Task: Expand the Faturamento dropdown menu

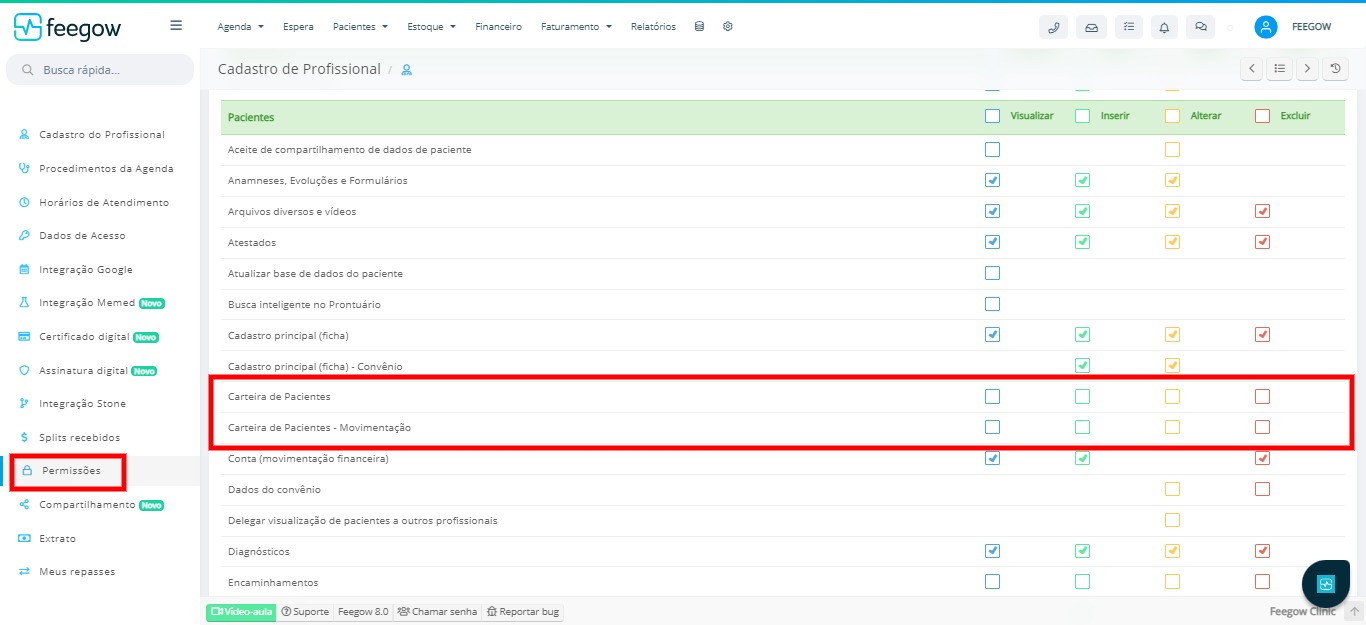Action: click(x=576, y=27)
